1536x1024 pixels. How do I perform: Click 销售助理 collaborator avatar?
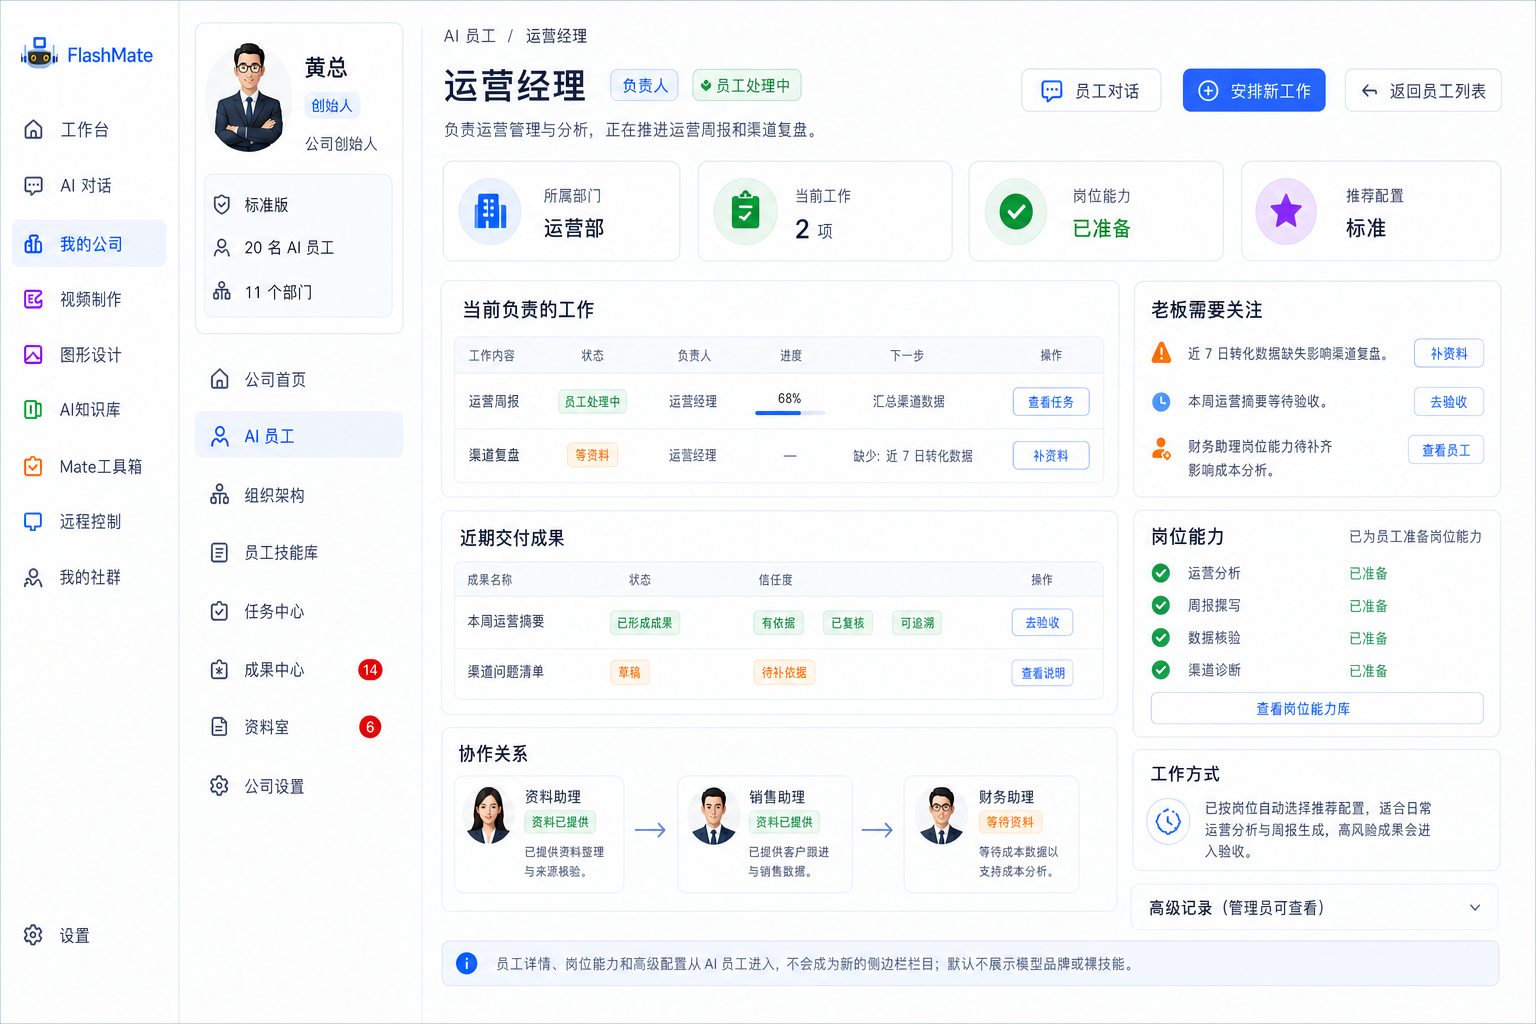tap(714, 815)
